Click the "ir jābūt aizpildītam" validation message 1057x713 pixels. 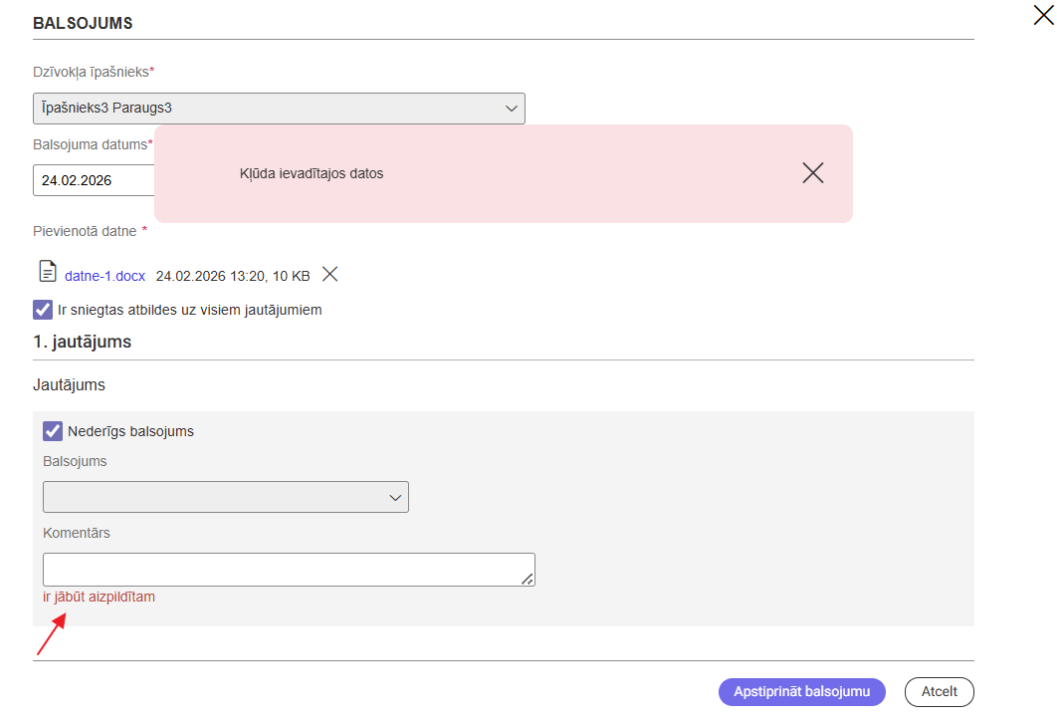coord(99,597)
